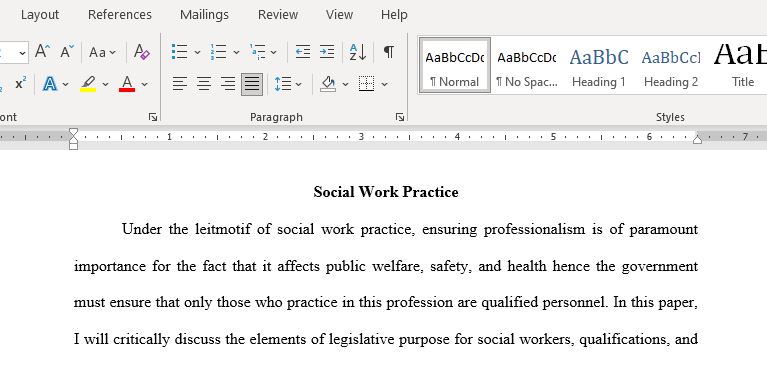Screen dimensions: 767x368
Task: Click the Styles group label
Action: click(x=670, y=117)
